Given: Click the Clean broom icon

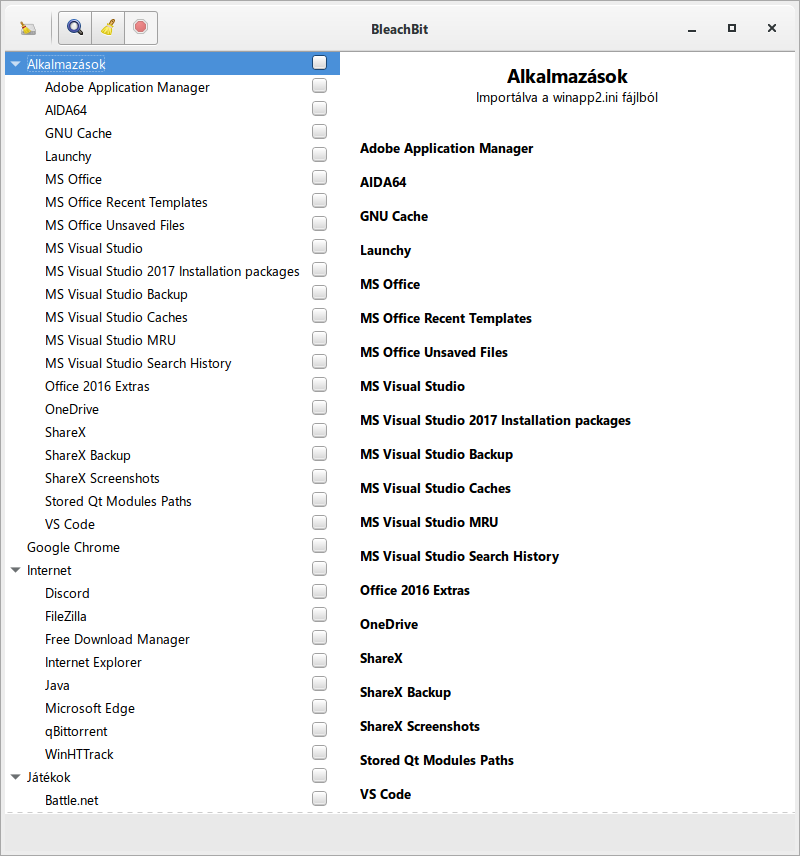Looking at the screenshot, I should (108, 28).
